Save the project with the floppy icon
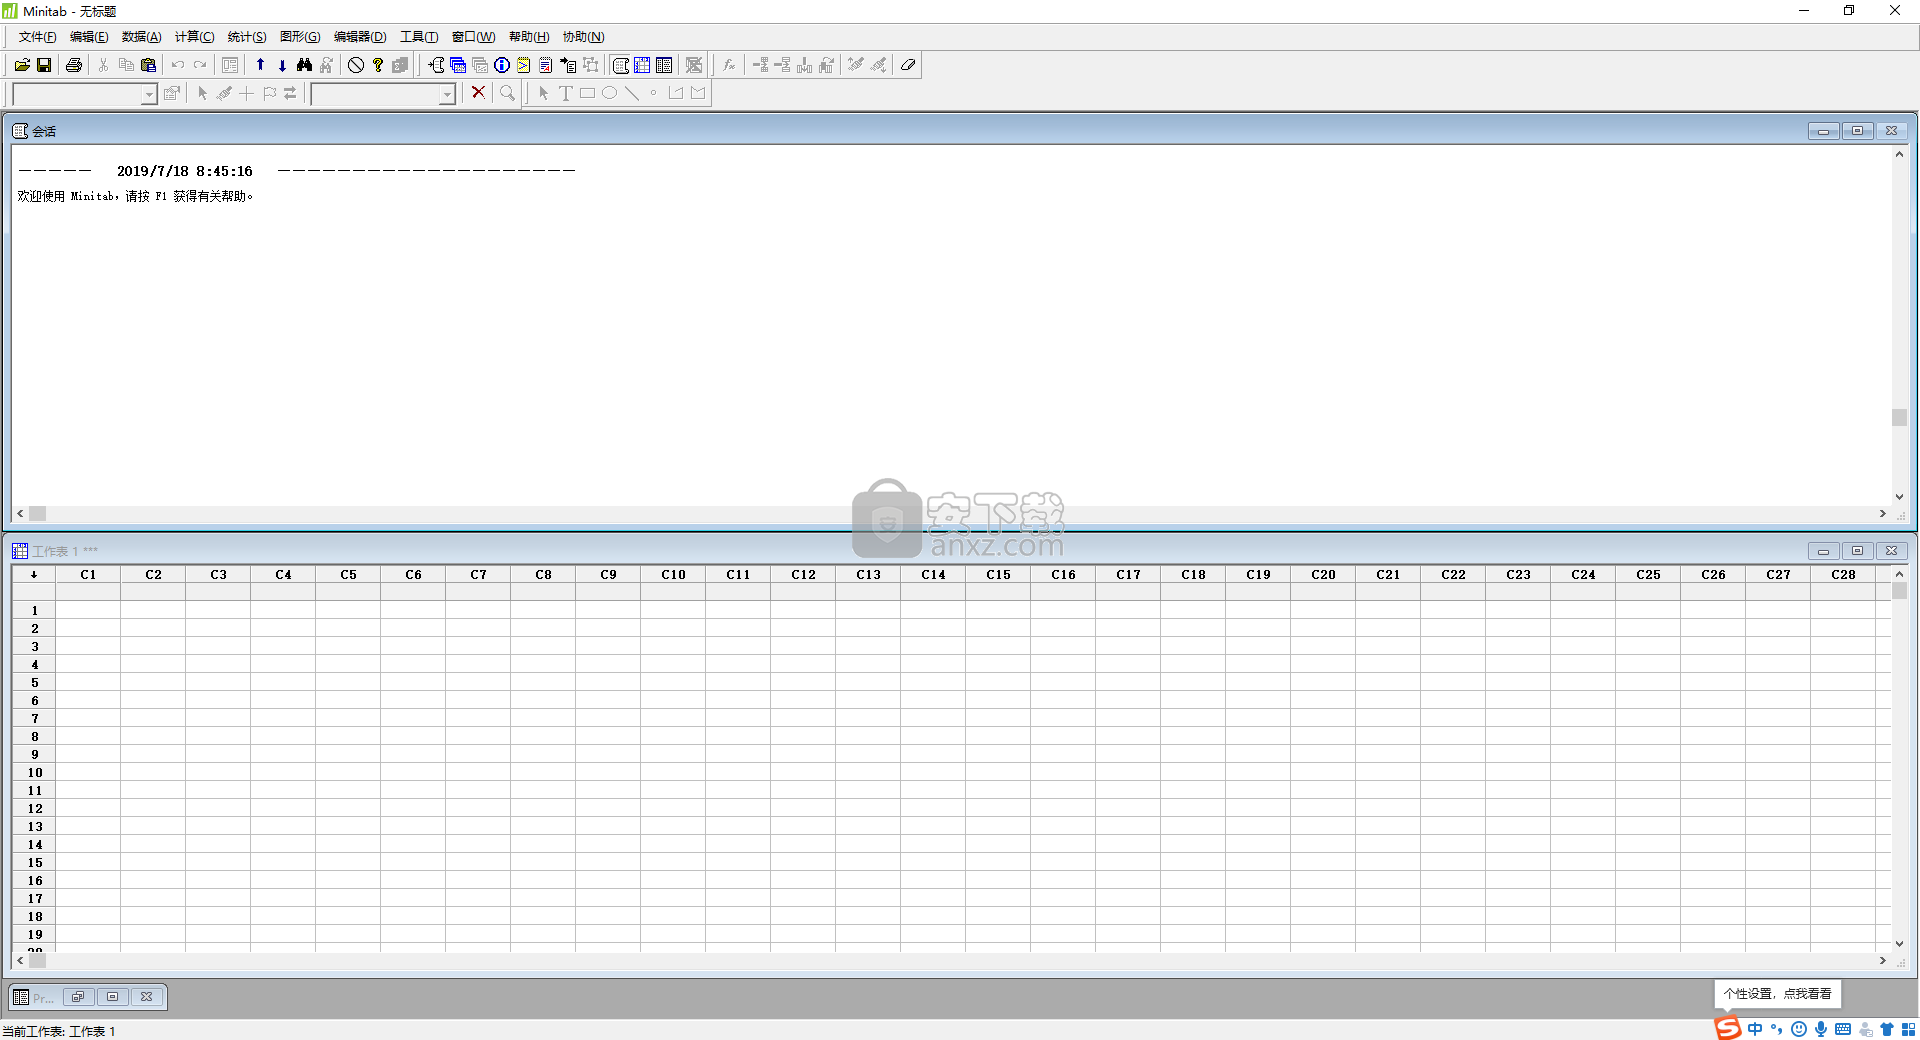 coord(44,65)
